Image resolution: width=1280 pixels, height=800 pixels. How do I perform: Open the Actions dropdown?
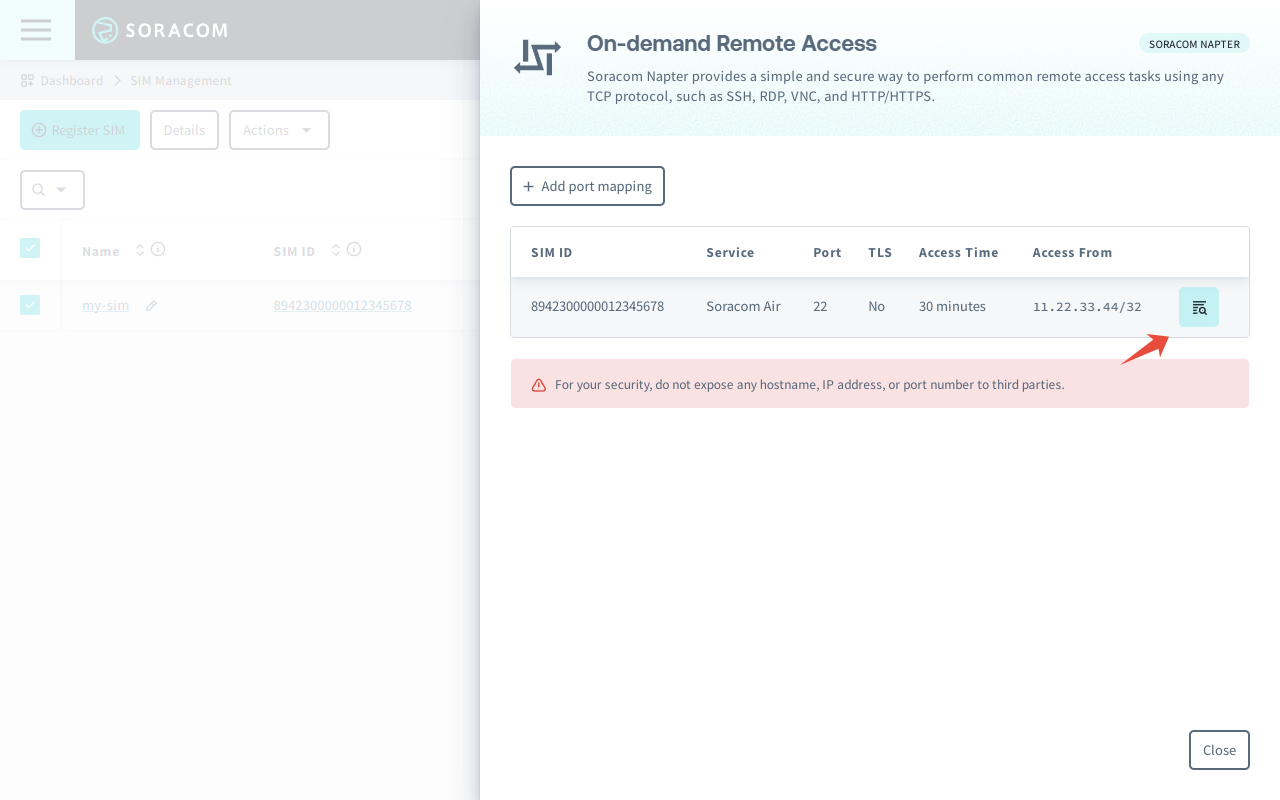pyautogui.click(x=279, y=130)
